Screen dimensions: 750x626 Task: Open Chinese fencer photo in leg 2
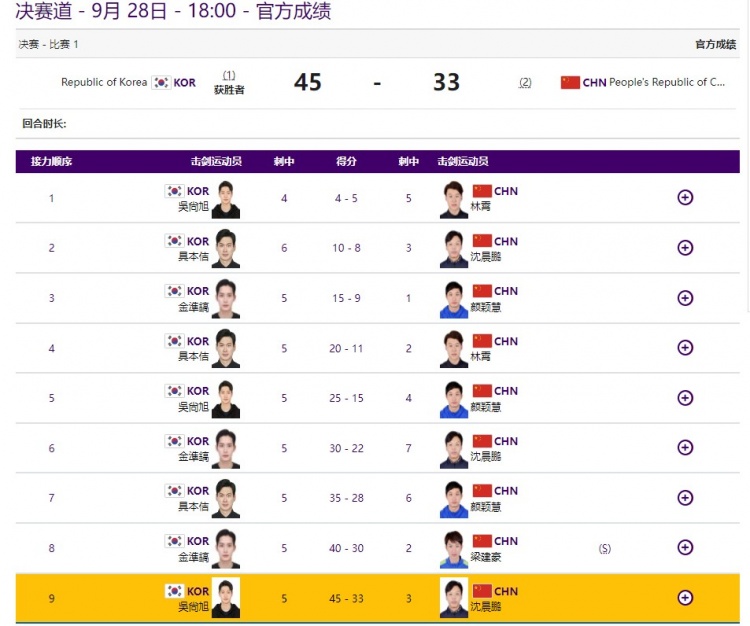click(x=453, y=249)
